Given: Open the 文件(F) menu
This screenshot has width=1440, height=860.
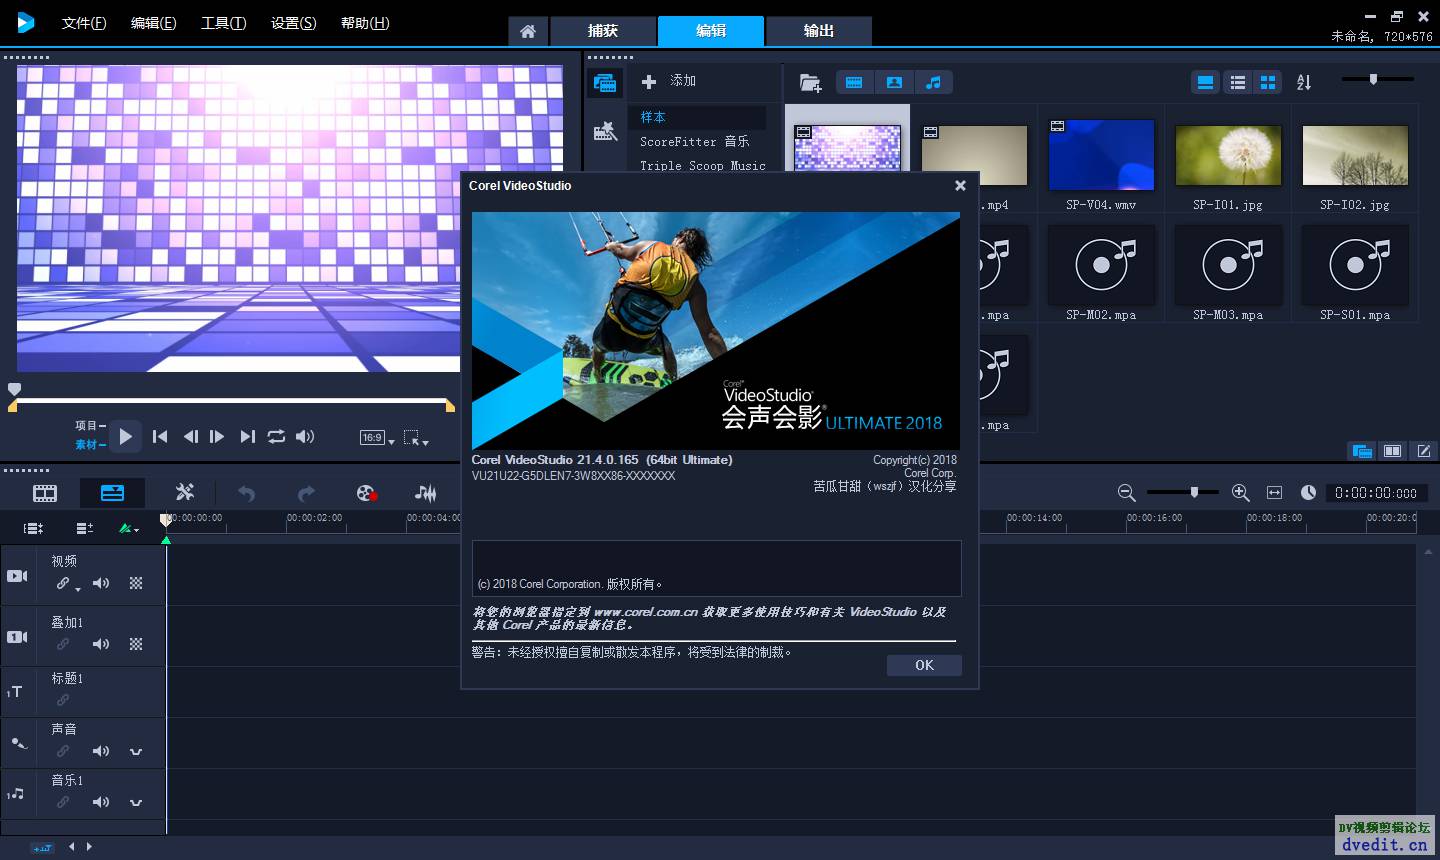Looking at the screenshot, I should click(x=84, y=23).
